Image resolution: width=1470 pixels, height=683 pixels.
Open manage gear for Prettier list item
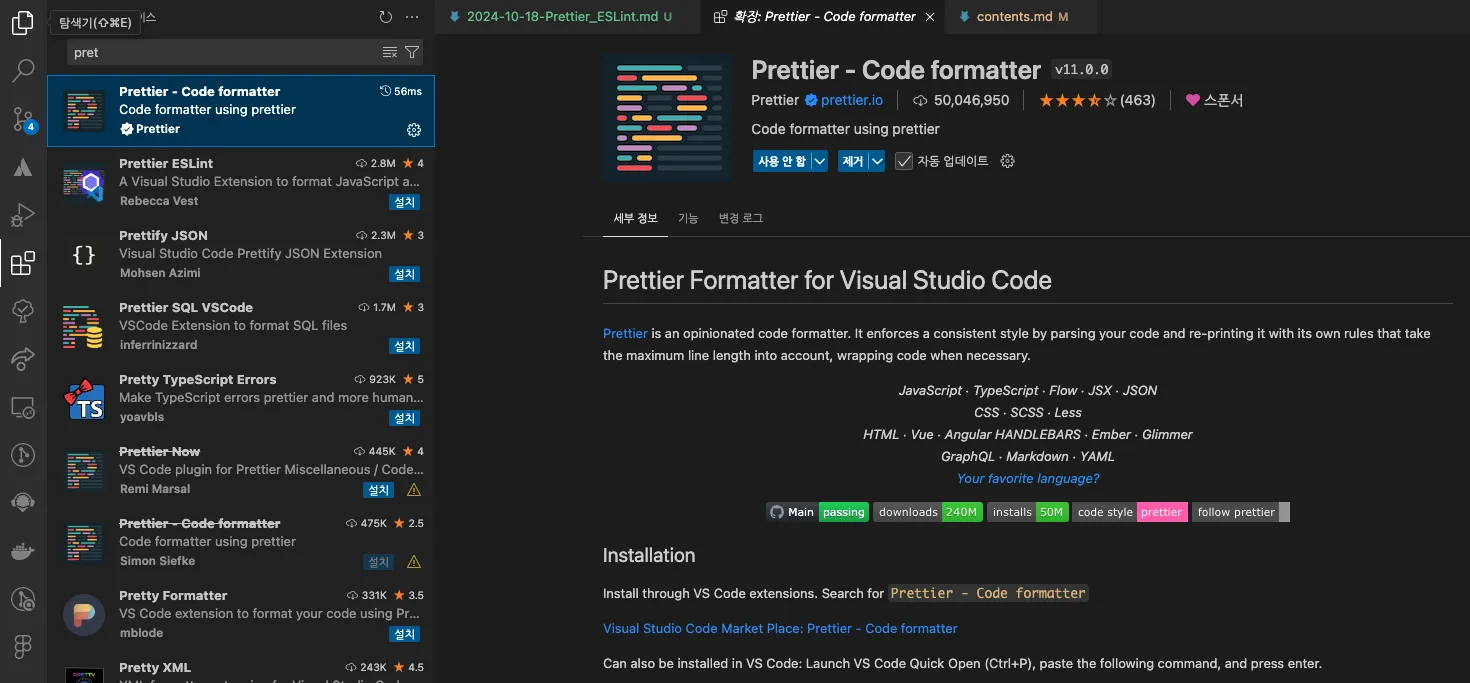[414, 130]
